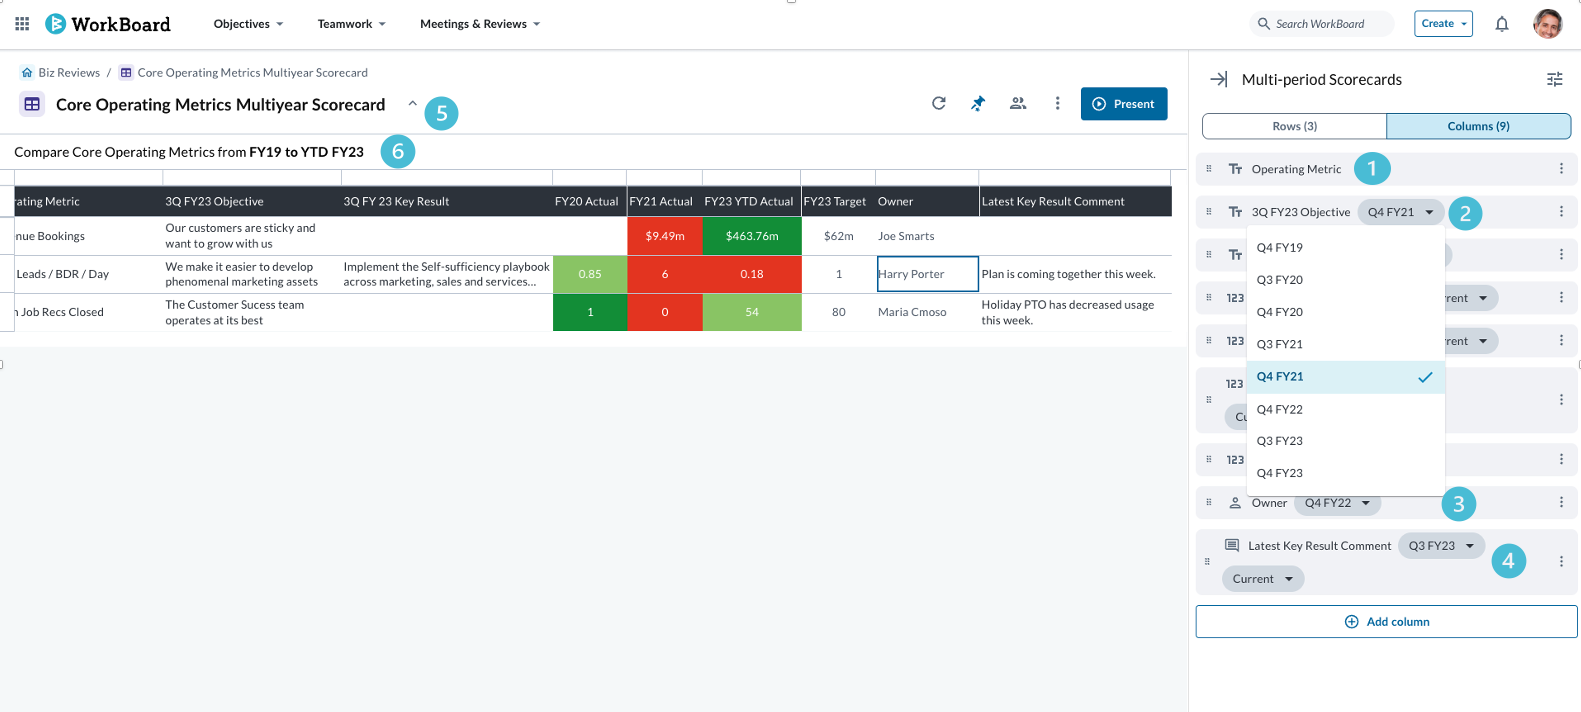
Task: Open the Objectives menu
Action: pyautogui.click(x=248, y=24)
